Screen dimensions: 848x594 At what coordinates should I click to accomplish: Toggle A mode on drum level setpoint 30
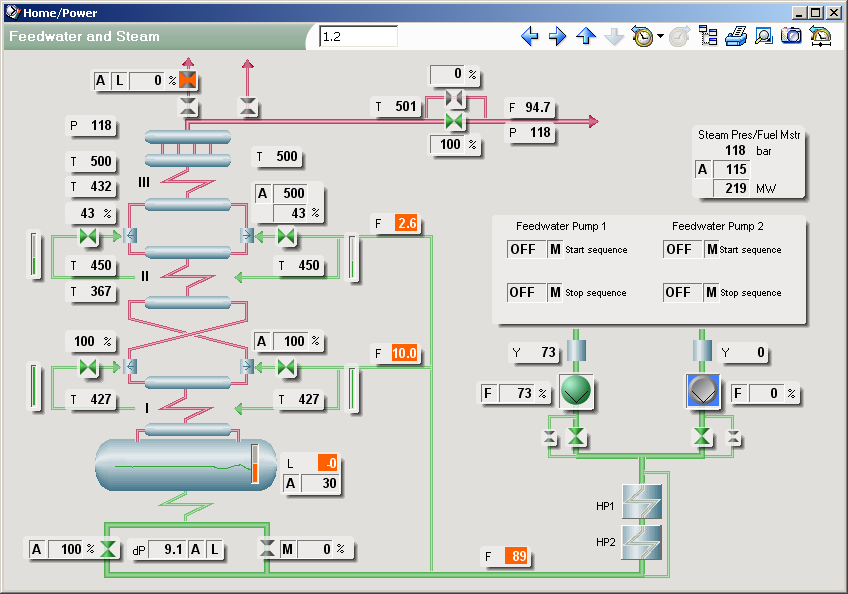pos(290,483)
